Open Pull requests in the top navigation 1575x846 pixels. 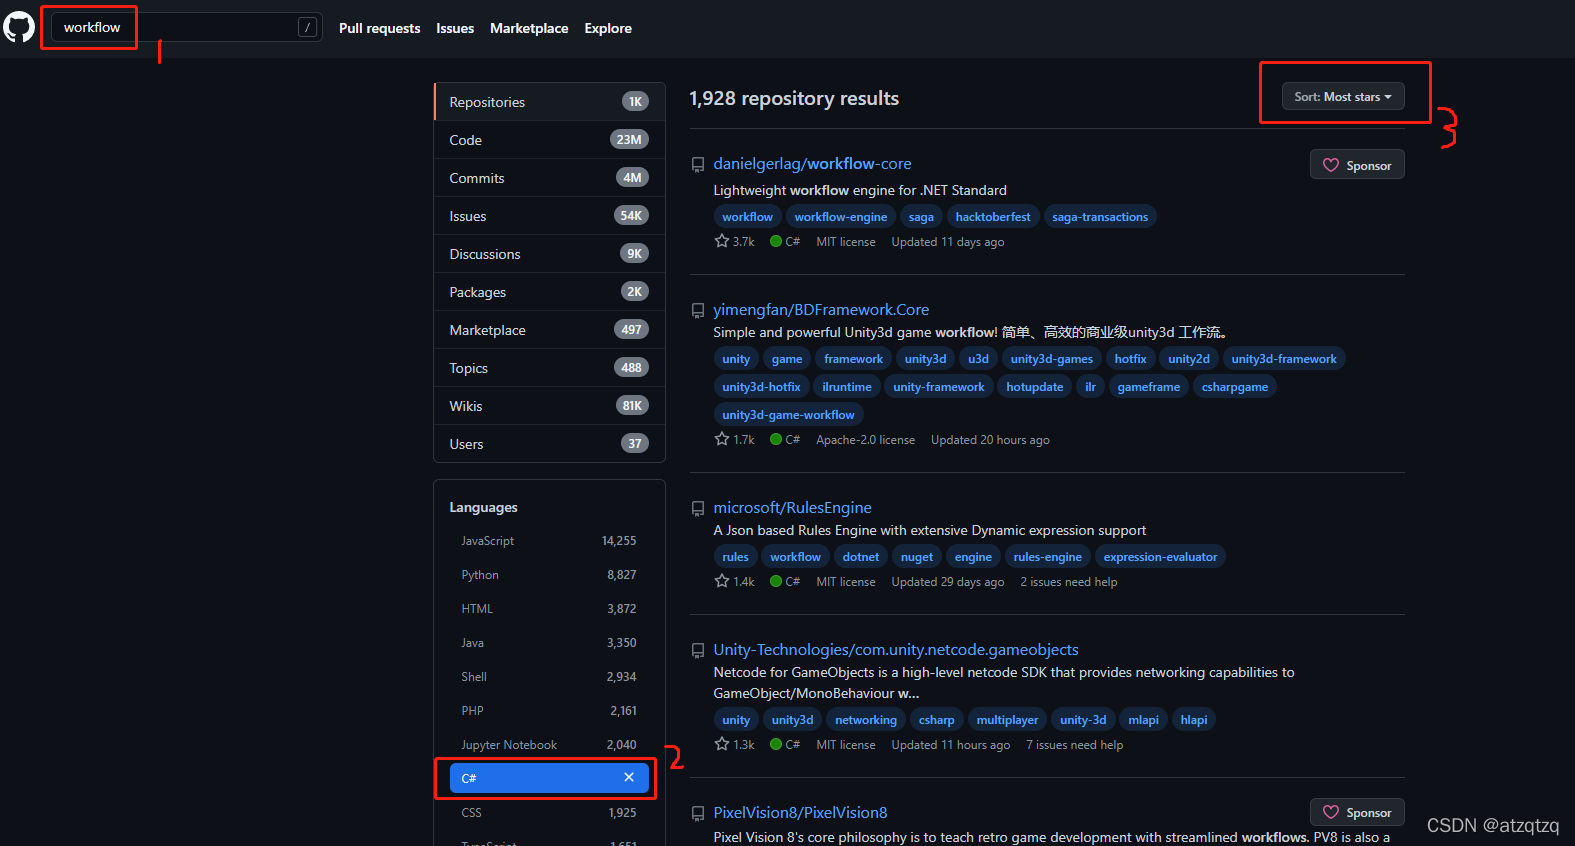pyautogui.click(x=379, y=28)
